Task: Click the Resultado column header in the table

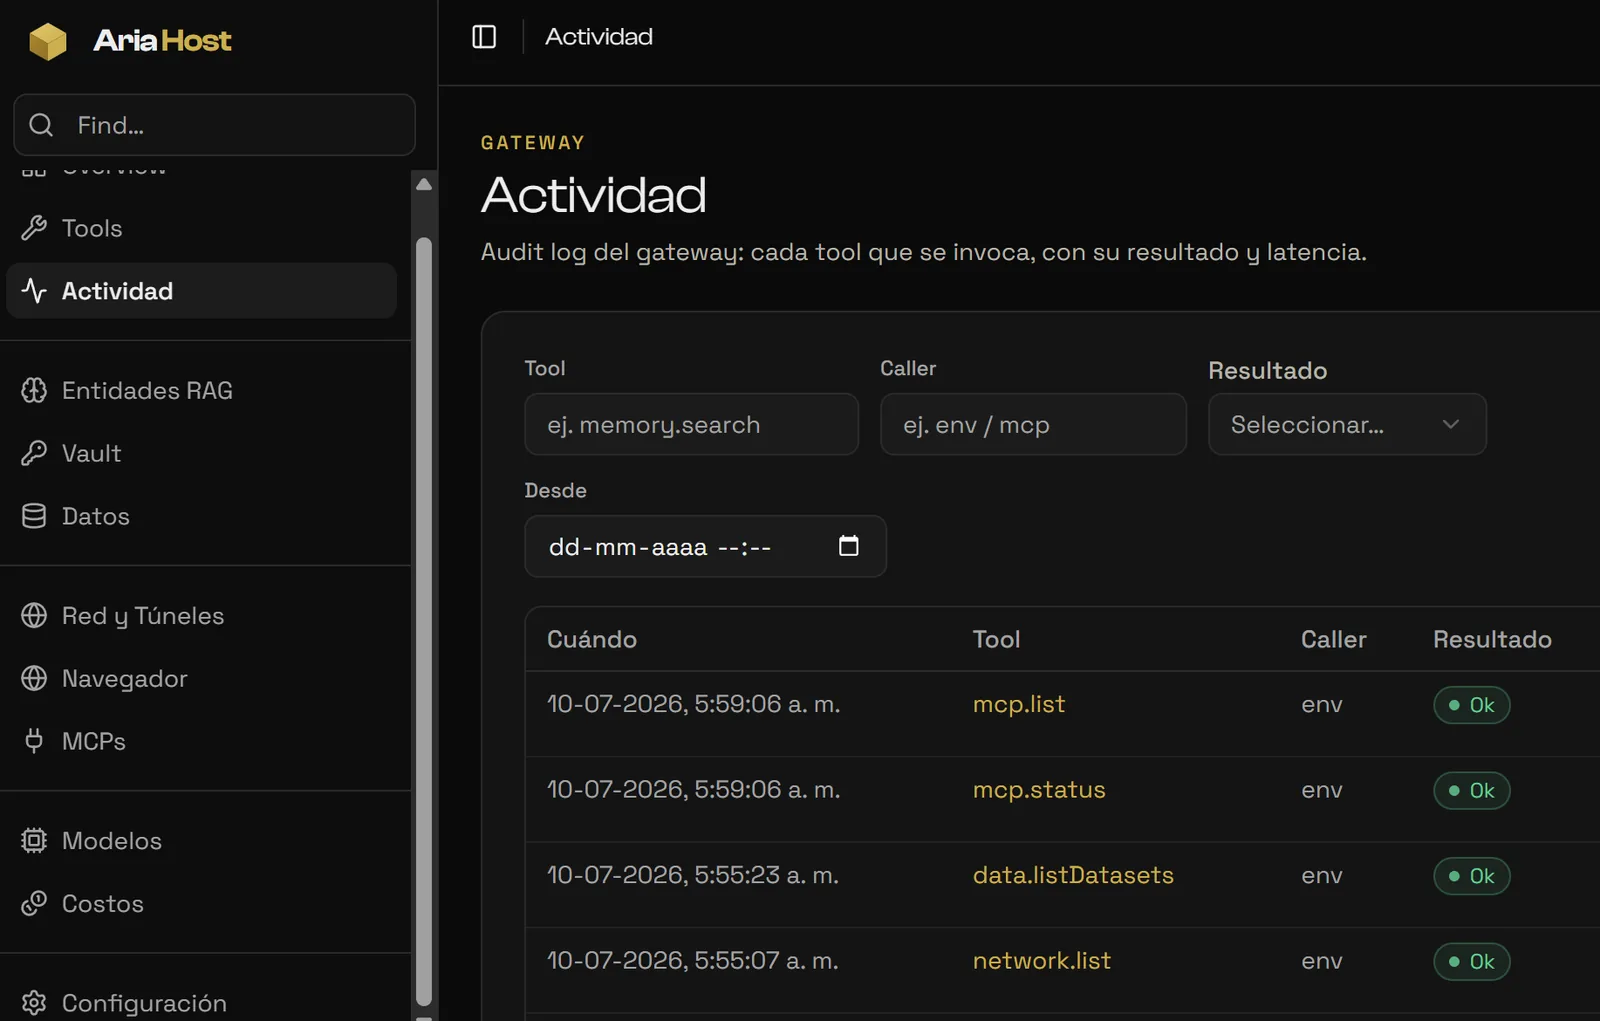Action: [x=1492, y=639]
